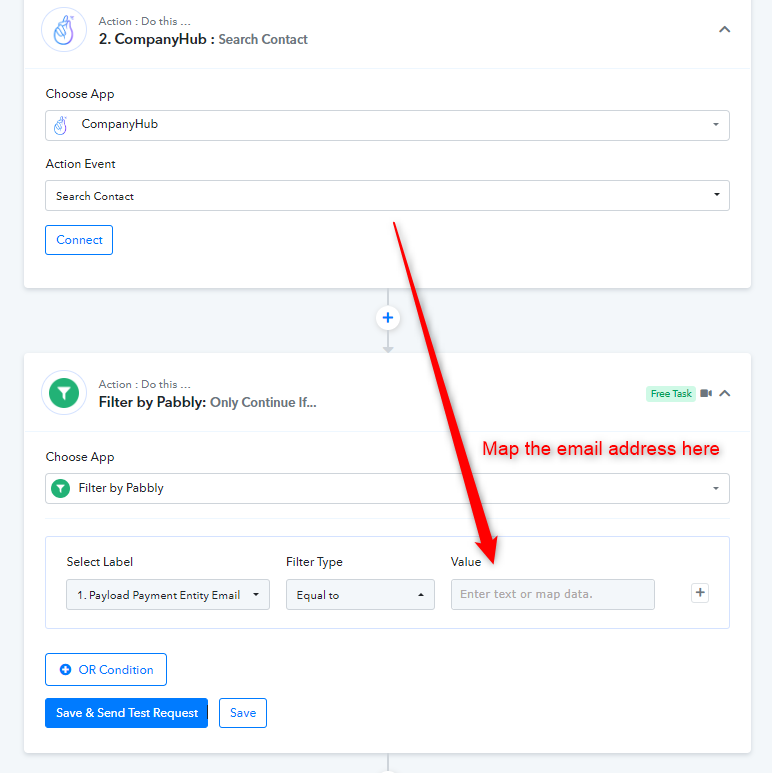Click the green Filter by Pabbly step icon
The height and width of the screenshot is (773, 772).
[x=64, y=393]
